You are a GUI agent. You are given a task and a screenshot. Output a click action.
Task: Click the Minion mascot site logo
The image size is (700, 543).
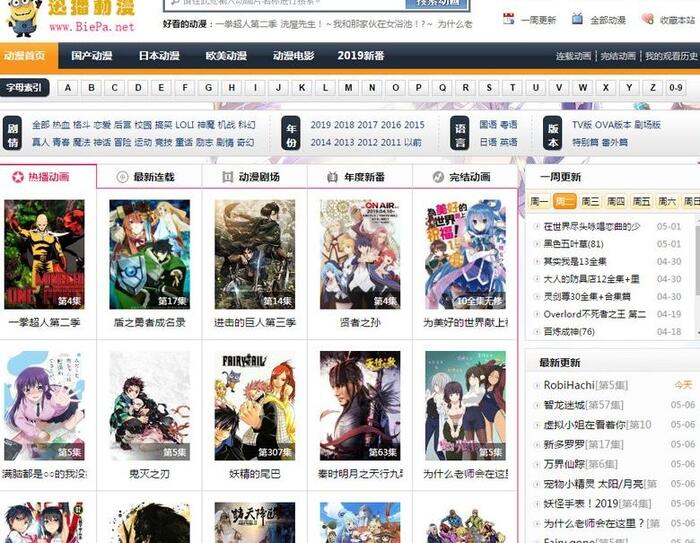(23, 18)
